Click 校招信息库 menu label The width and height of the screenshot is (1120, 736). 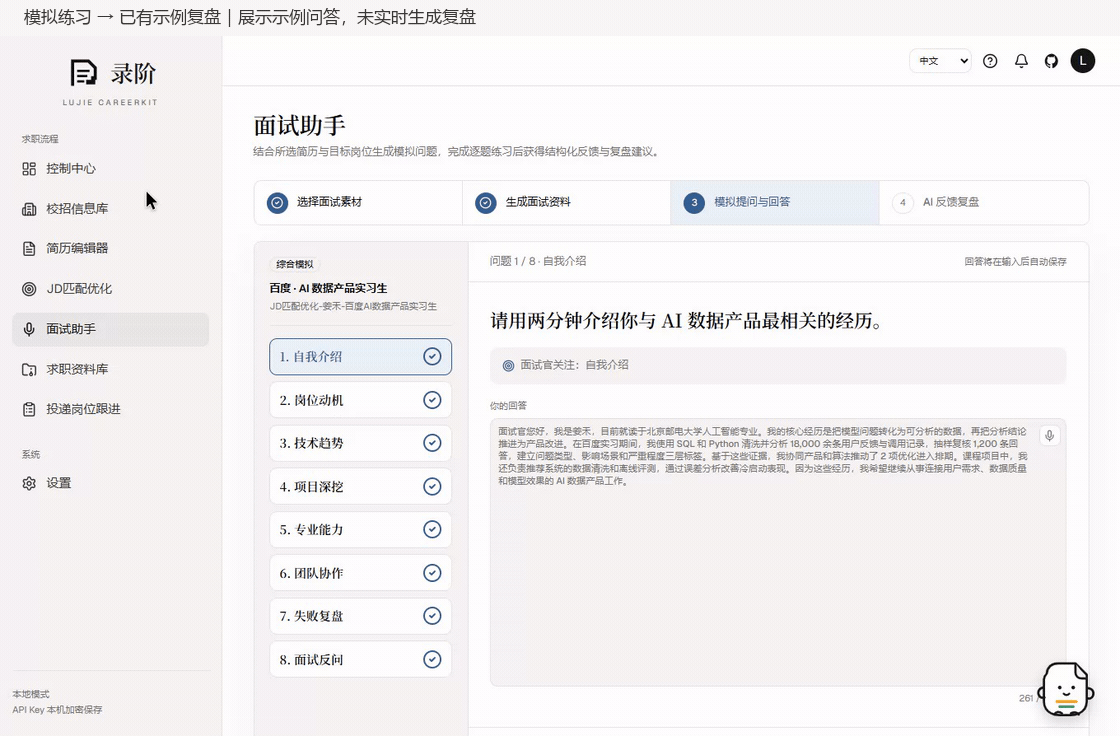point(77,209)
